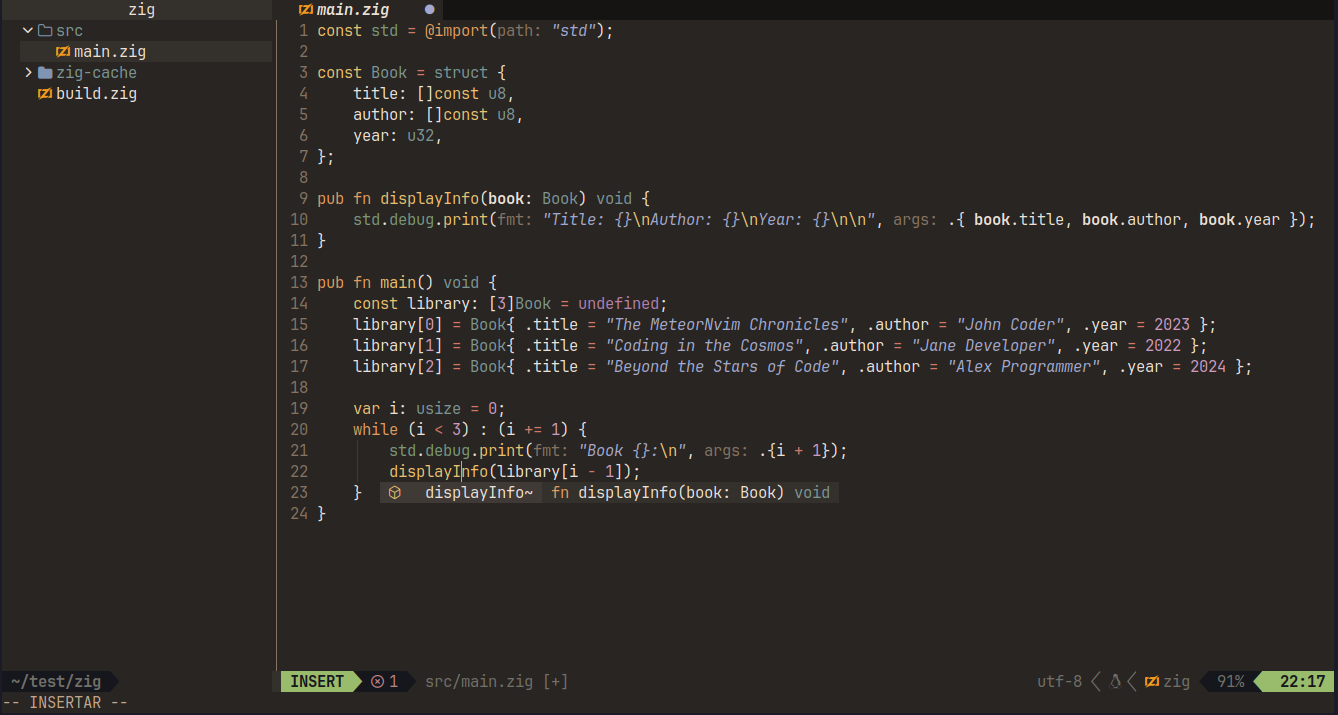Click the "Title: {}\nAuthor" format string

711,220
